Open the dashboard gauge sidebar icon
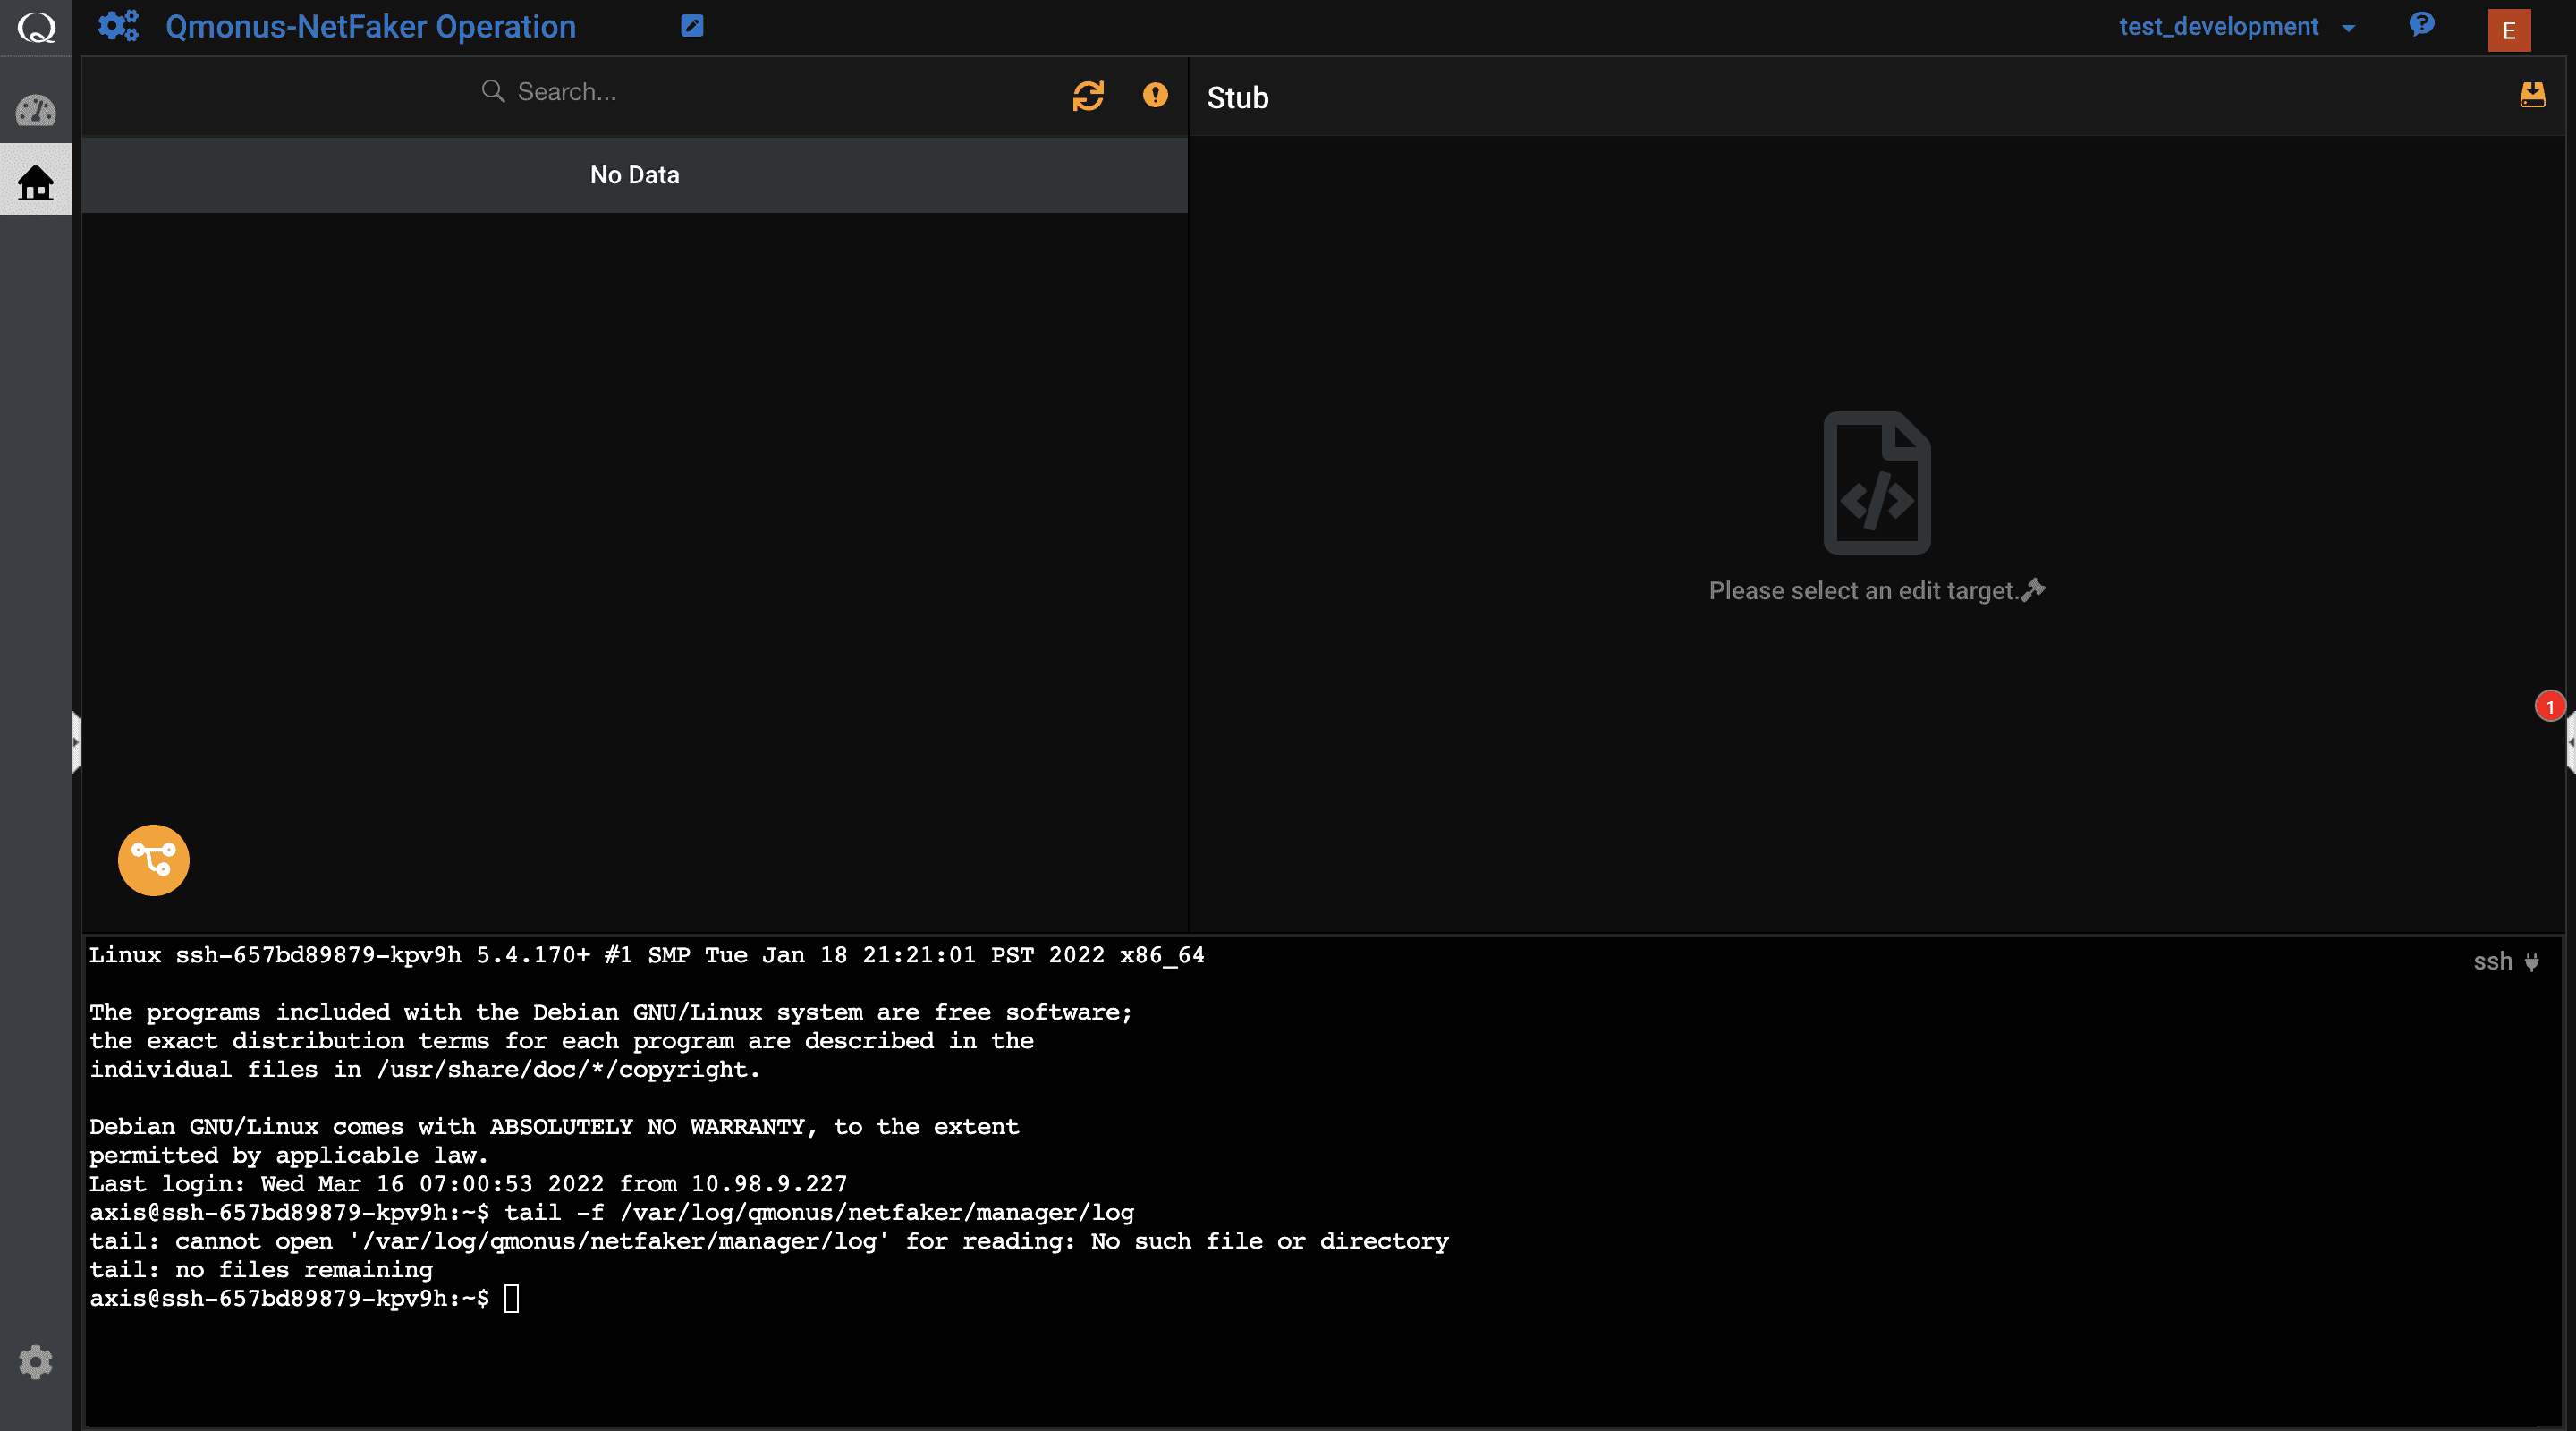Viewport: 2576px width, 1431px height. pos(36,109)
